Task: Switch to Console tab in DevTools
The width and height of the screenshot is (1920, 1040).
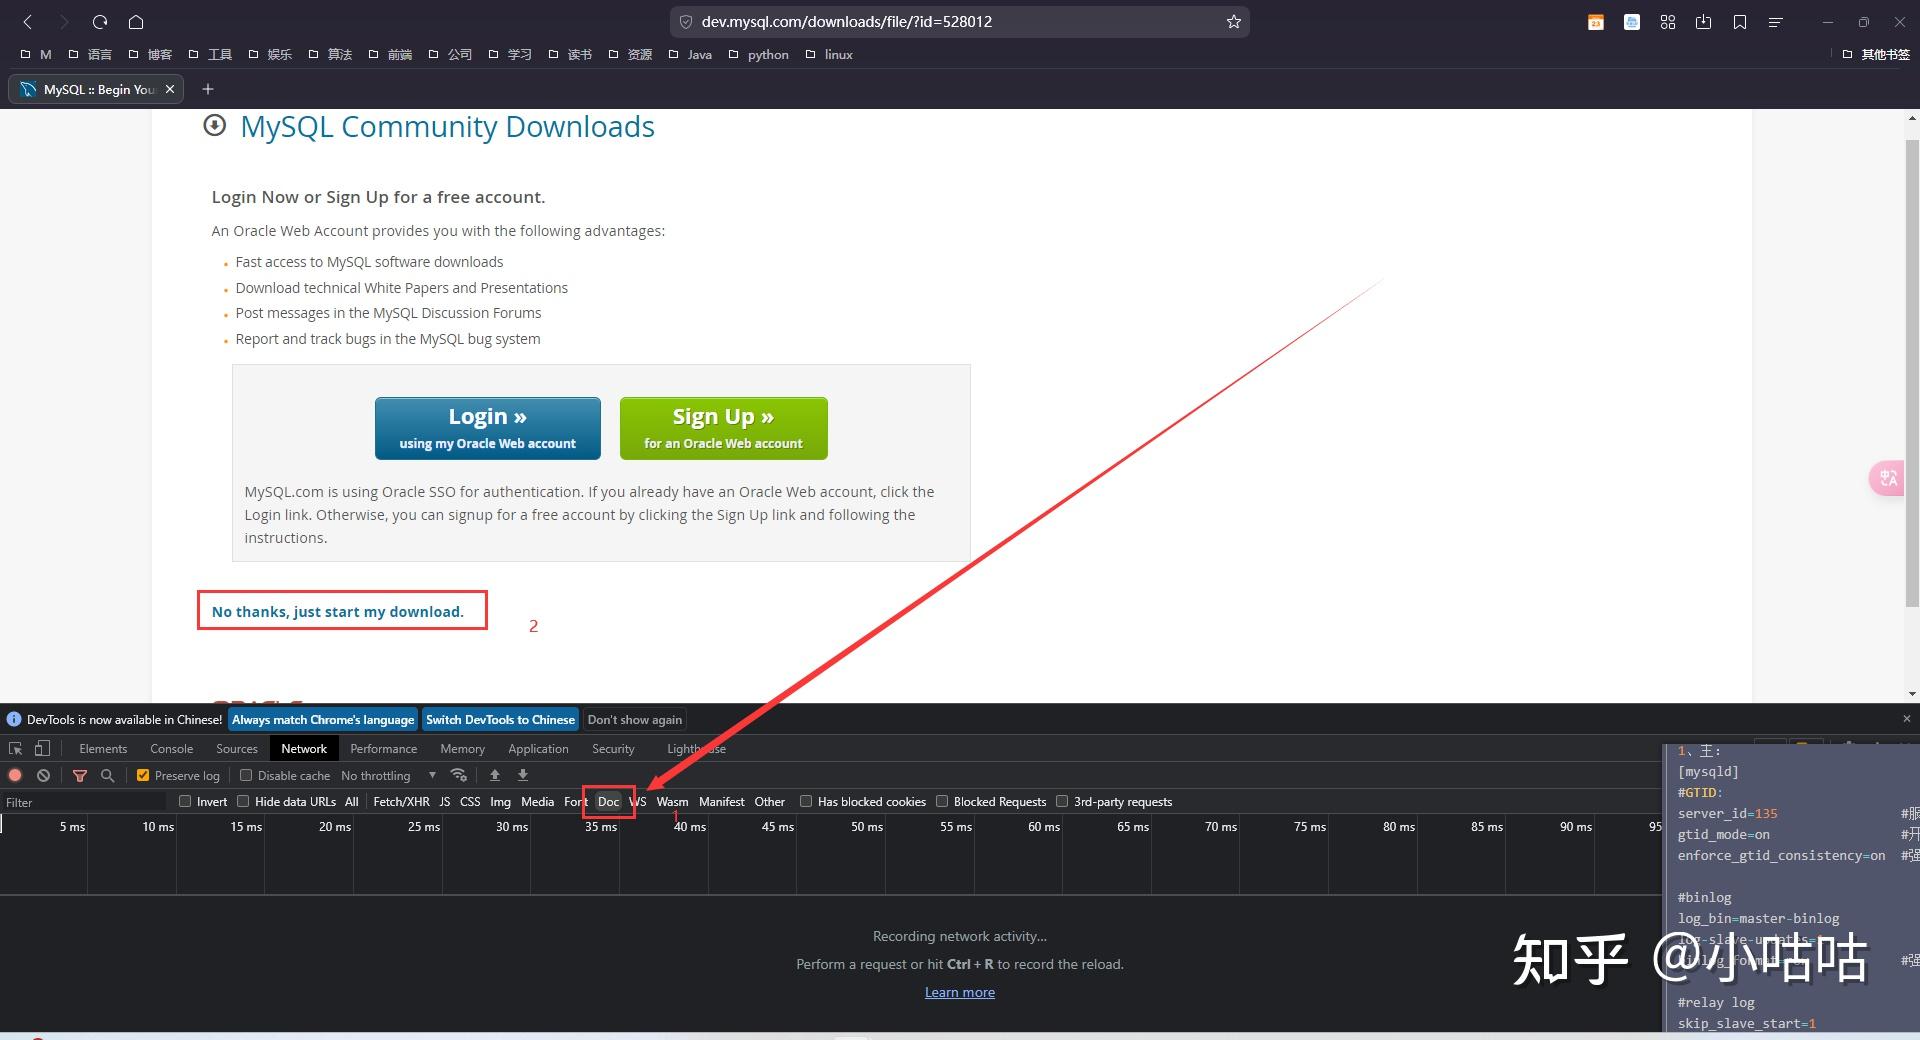Action: coord(171,748)
